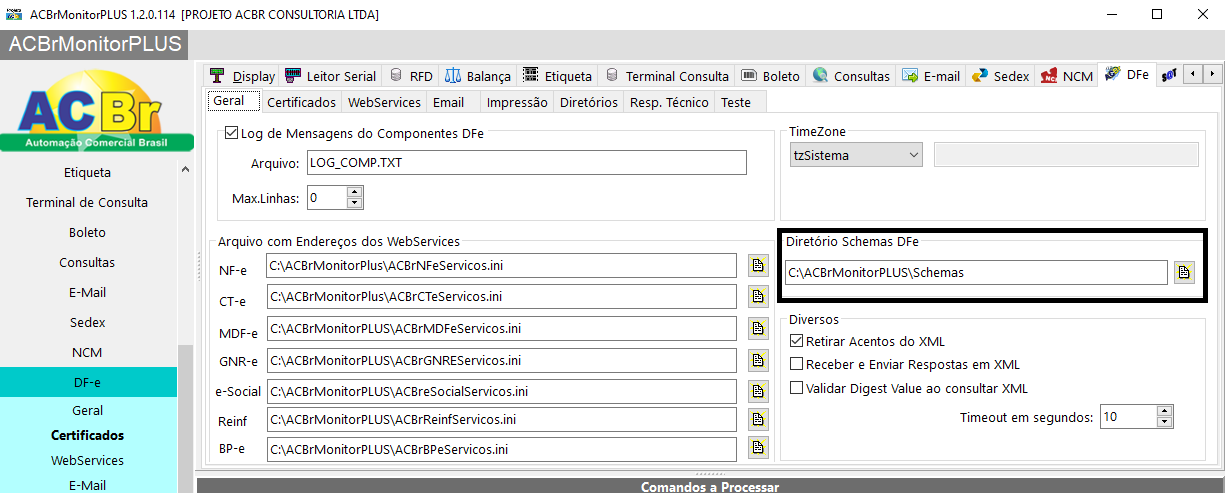This screenshot has height=493, width=1225.
Task: Increase Timeout em segundos value
Action: [x=1164, y=411]
